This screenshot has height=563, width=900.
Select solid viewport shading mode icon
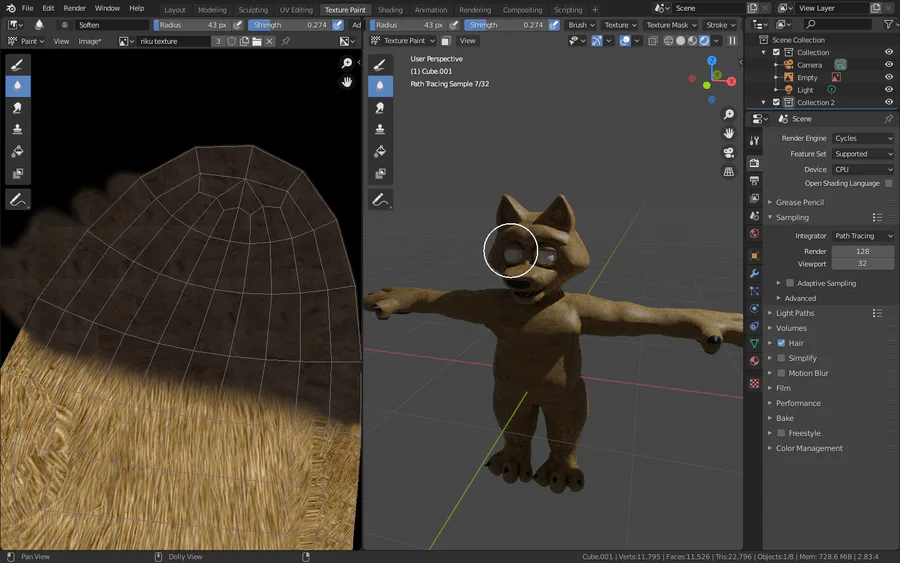coord(680,41)
